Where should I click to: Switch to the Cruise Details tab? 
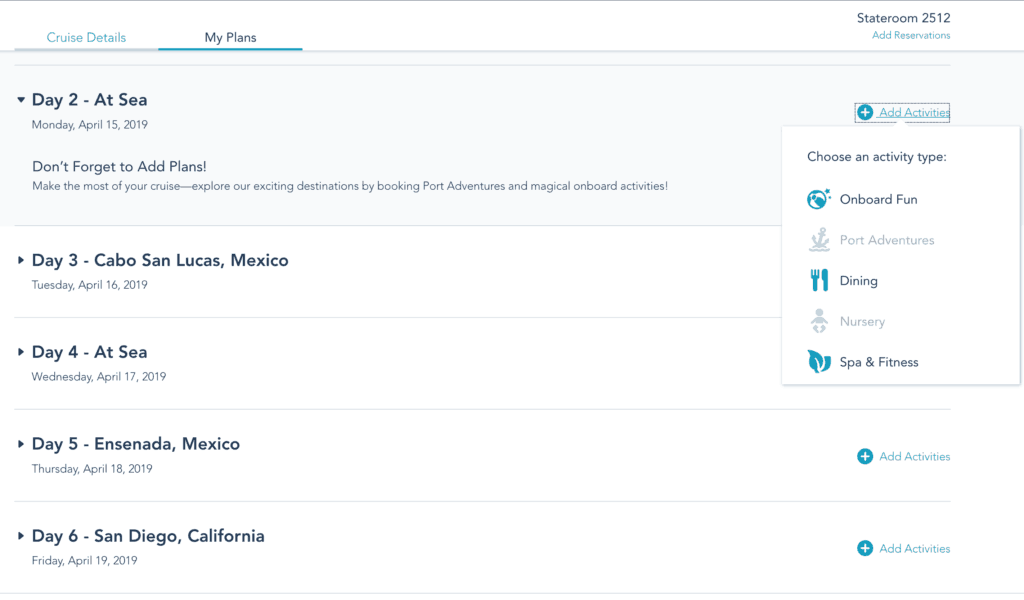tap(86, 37)
